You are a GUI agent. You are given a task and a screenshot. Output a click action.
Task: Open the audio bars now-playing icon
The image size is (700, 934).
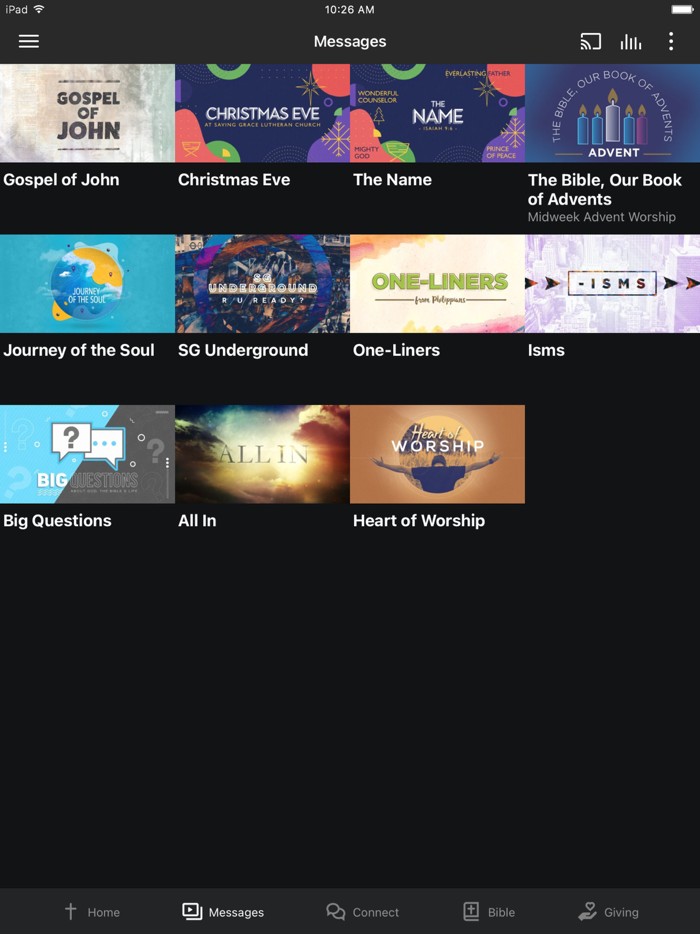coord(631,41)
